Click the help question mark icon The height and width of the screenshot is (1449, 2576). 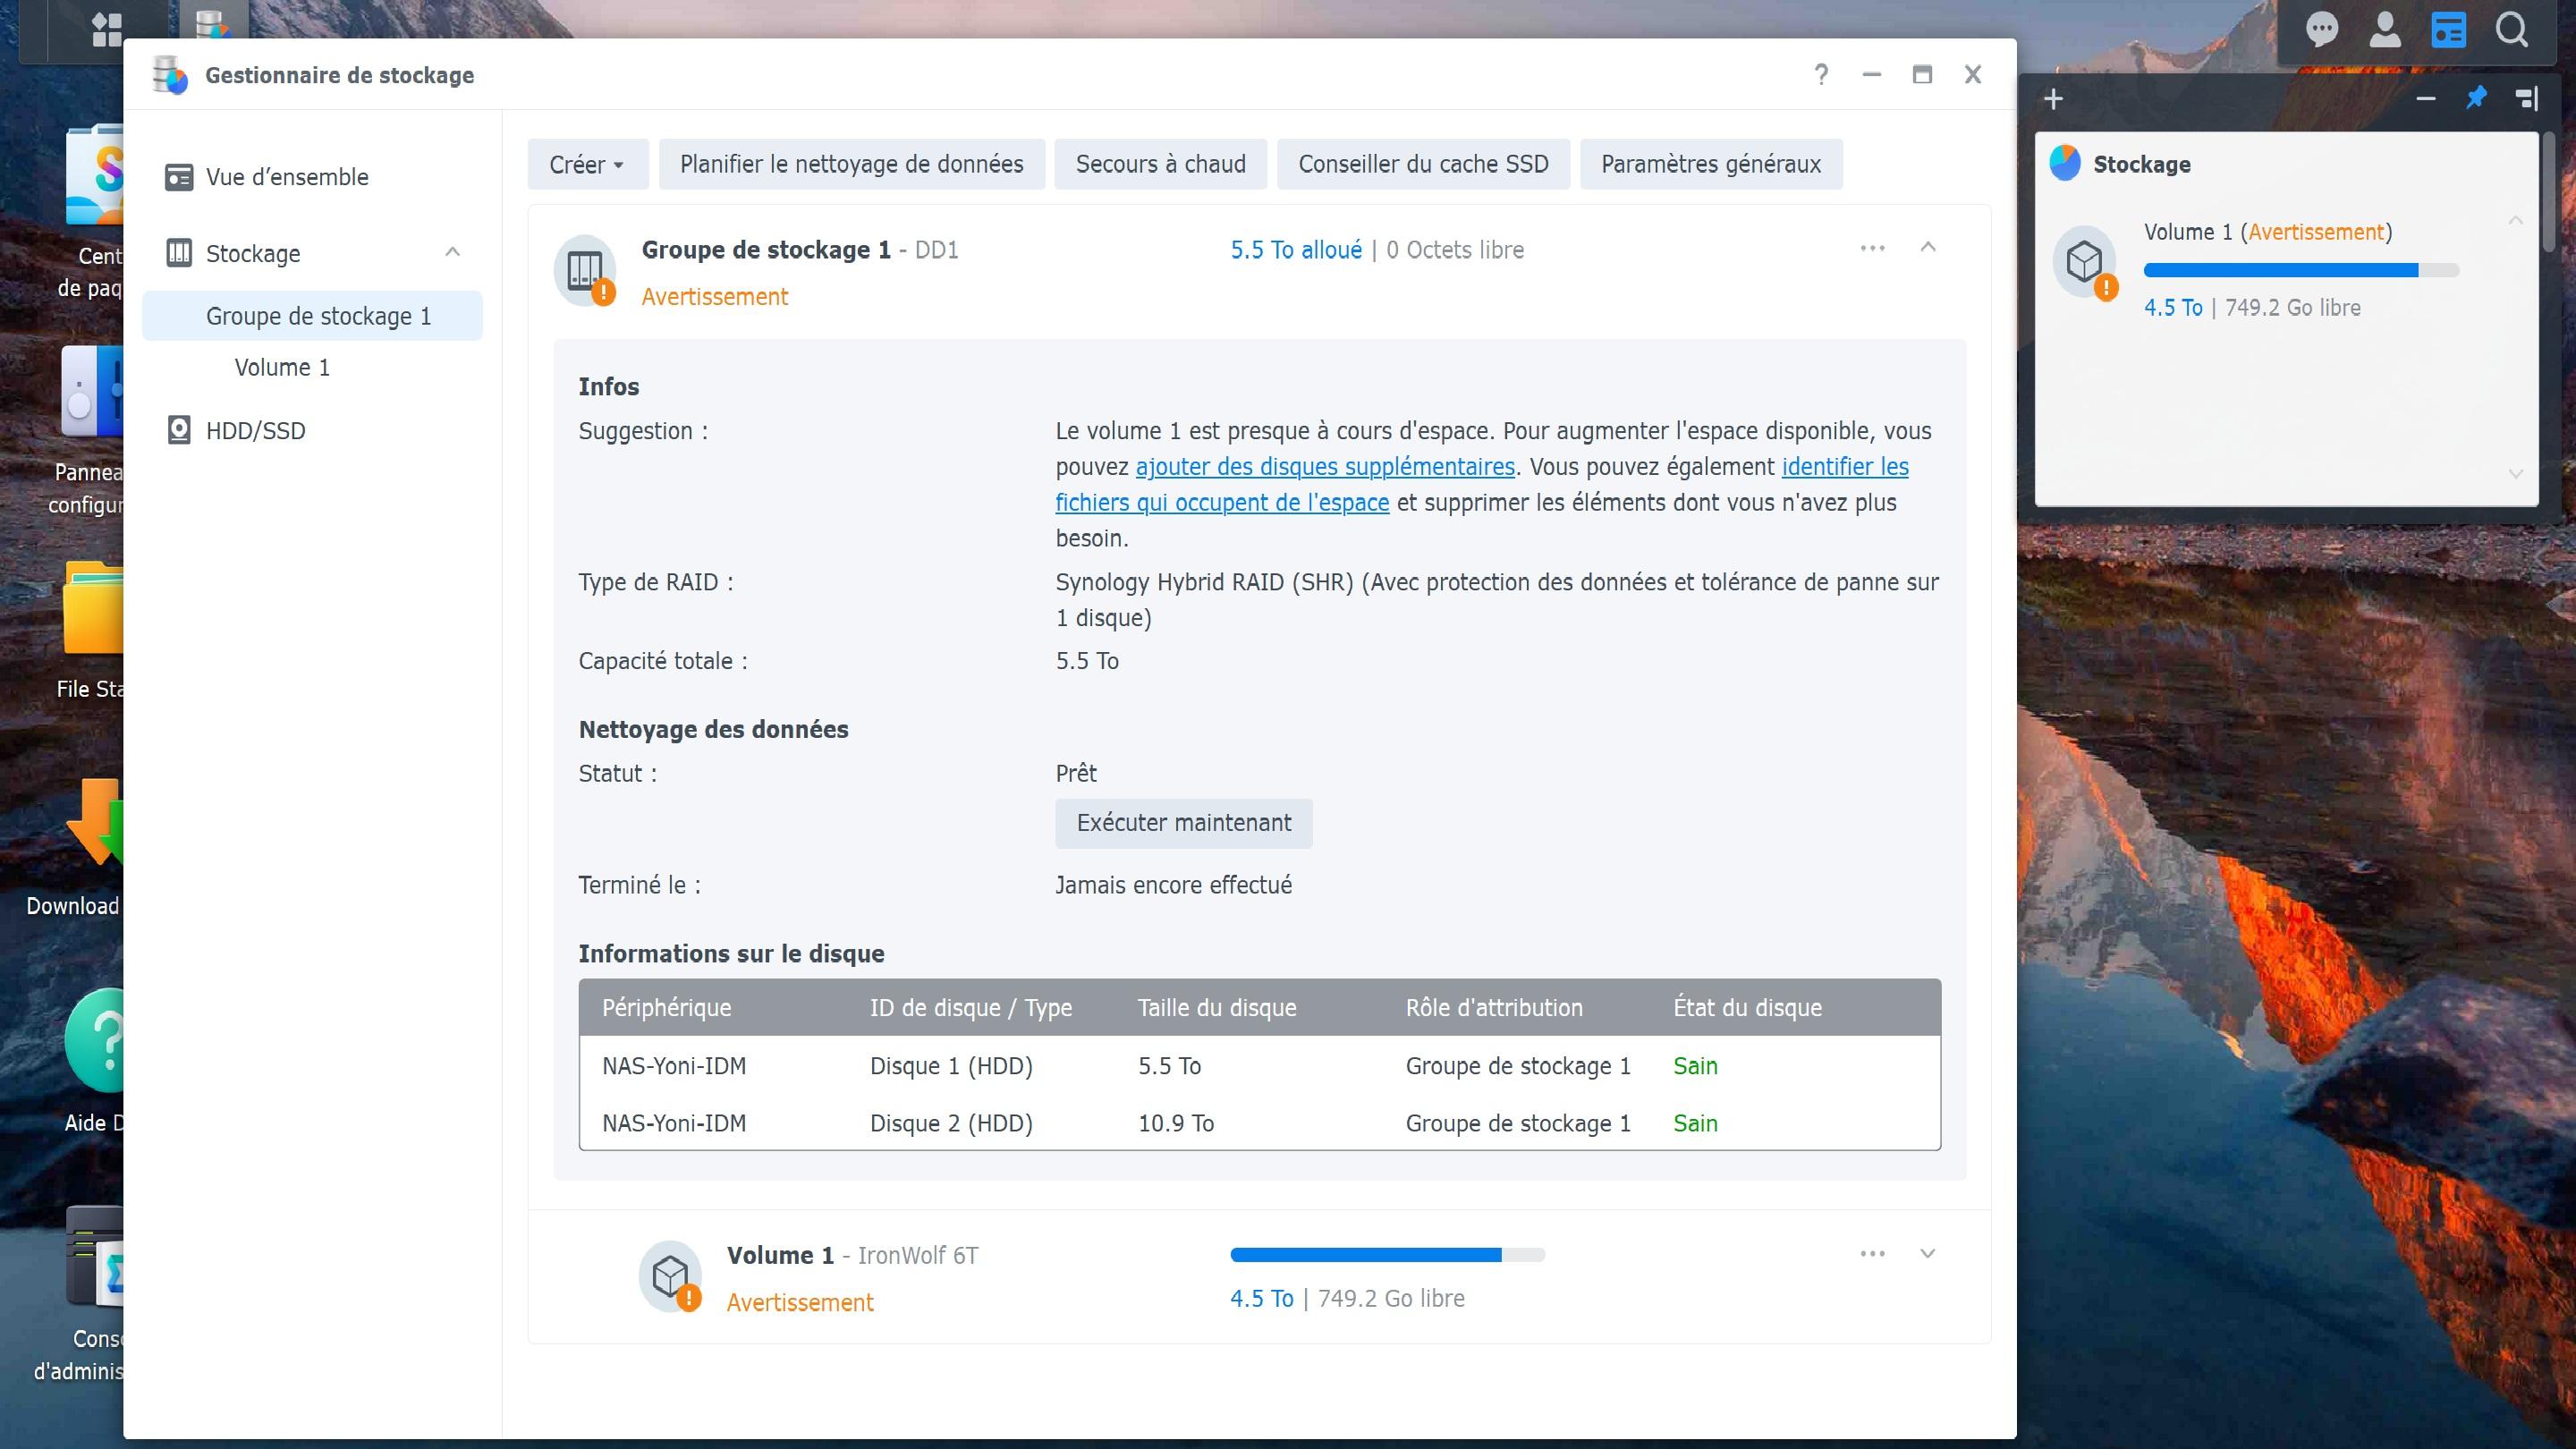(1821, 75)
